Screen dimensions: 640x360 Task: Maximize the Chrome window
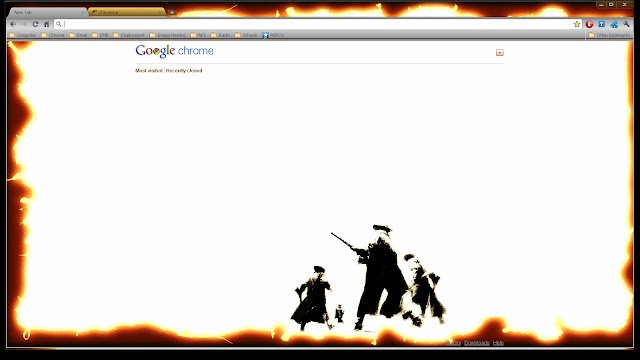(x=611, y=5)
